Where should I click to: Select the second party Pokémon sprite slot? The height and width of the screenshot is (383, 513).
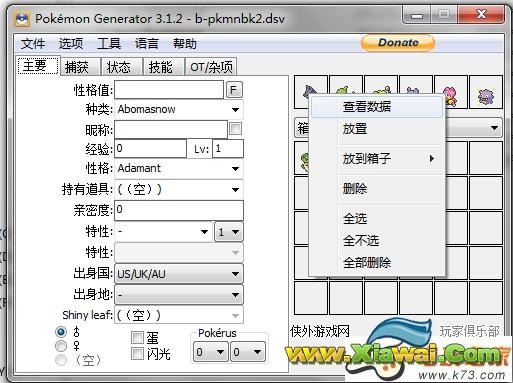(346, 92)
